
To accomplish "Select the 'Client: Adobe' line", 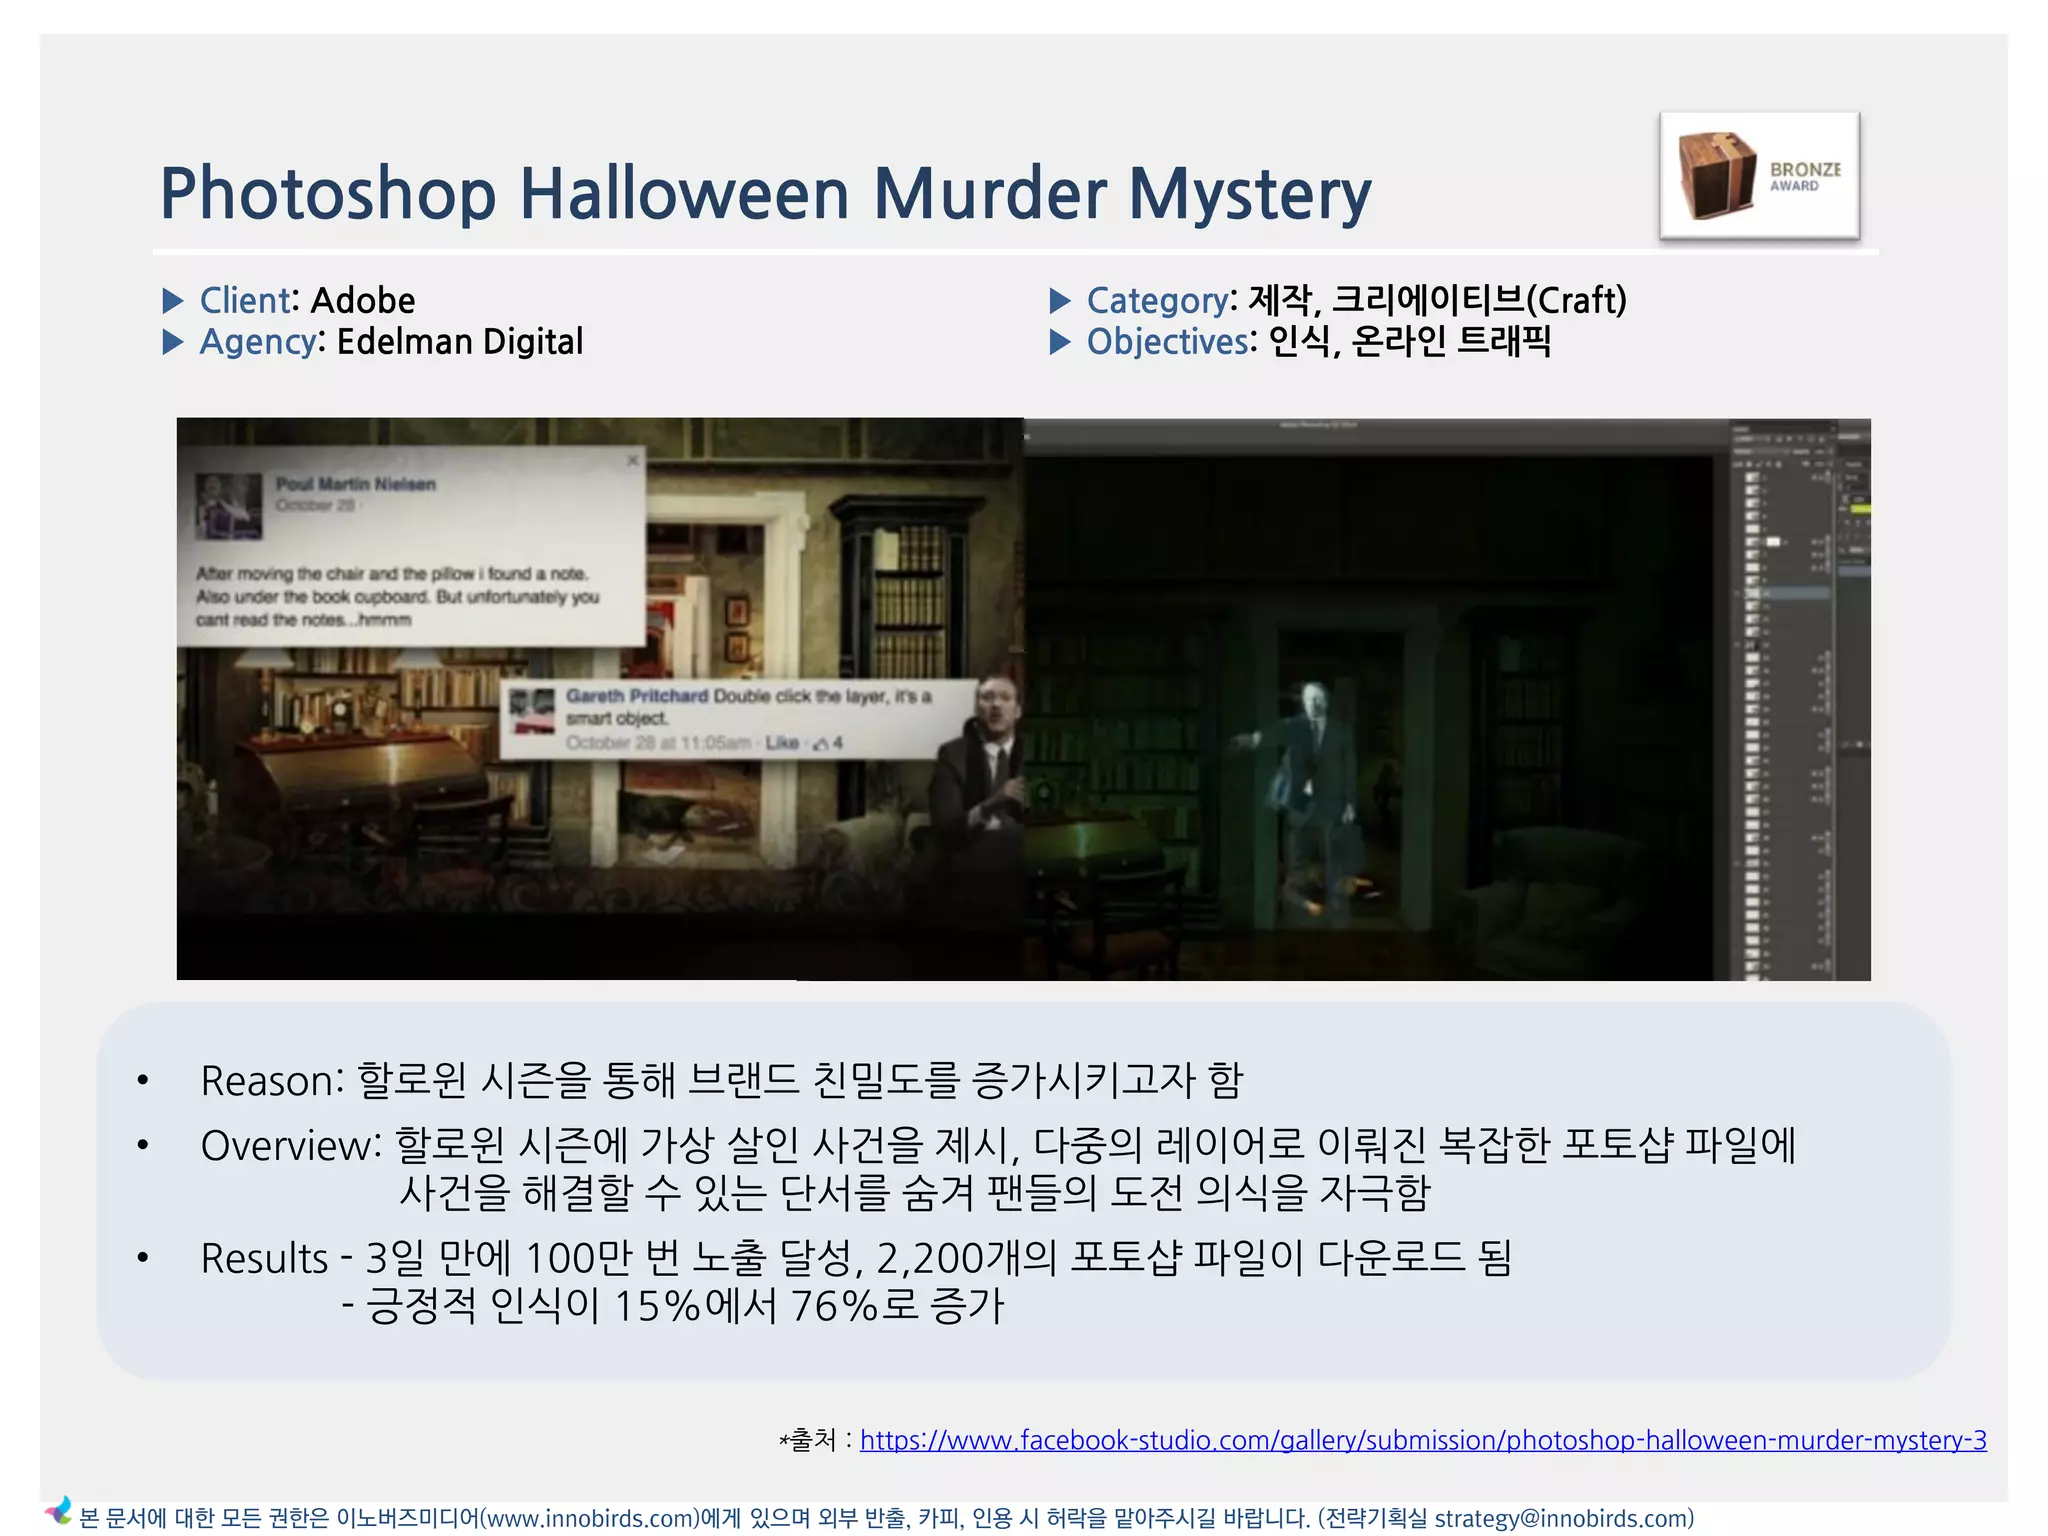I will pos(307,300).
